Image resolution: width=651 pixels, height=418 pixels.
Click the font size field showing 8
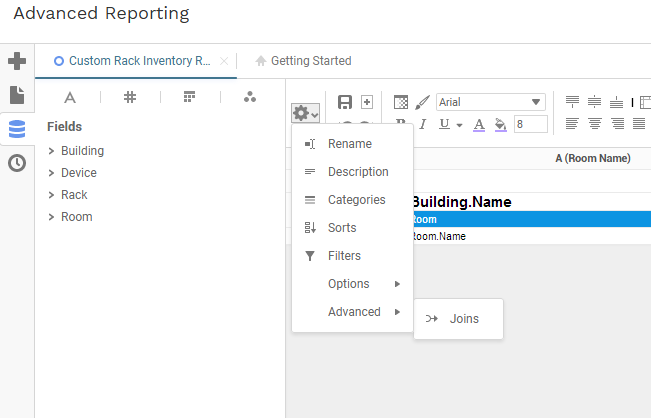click(531, 124)
